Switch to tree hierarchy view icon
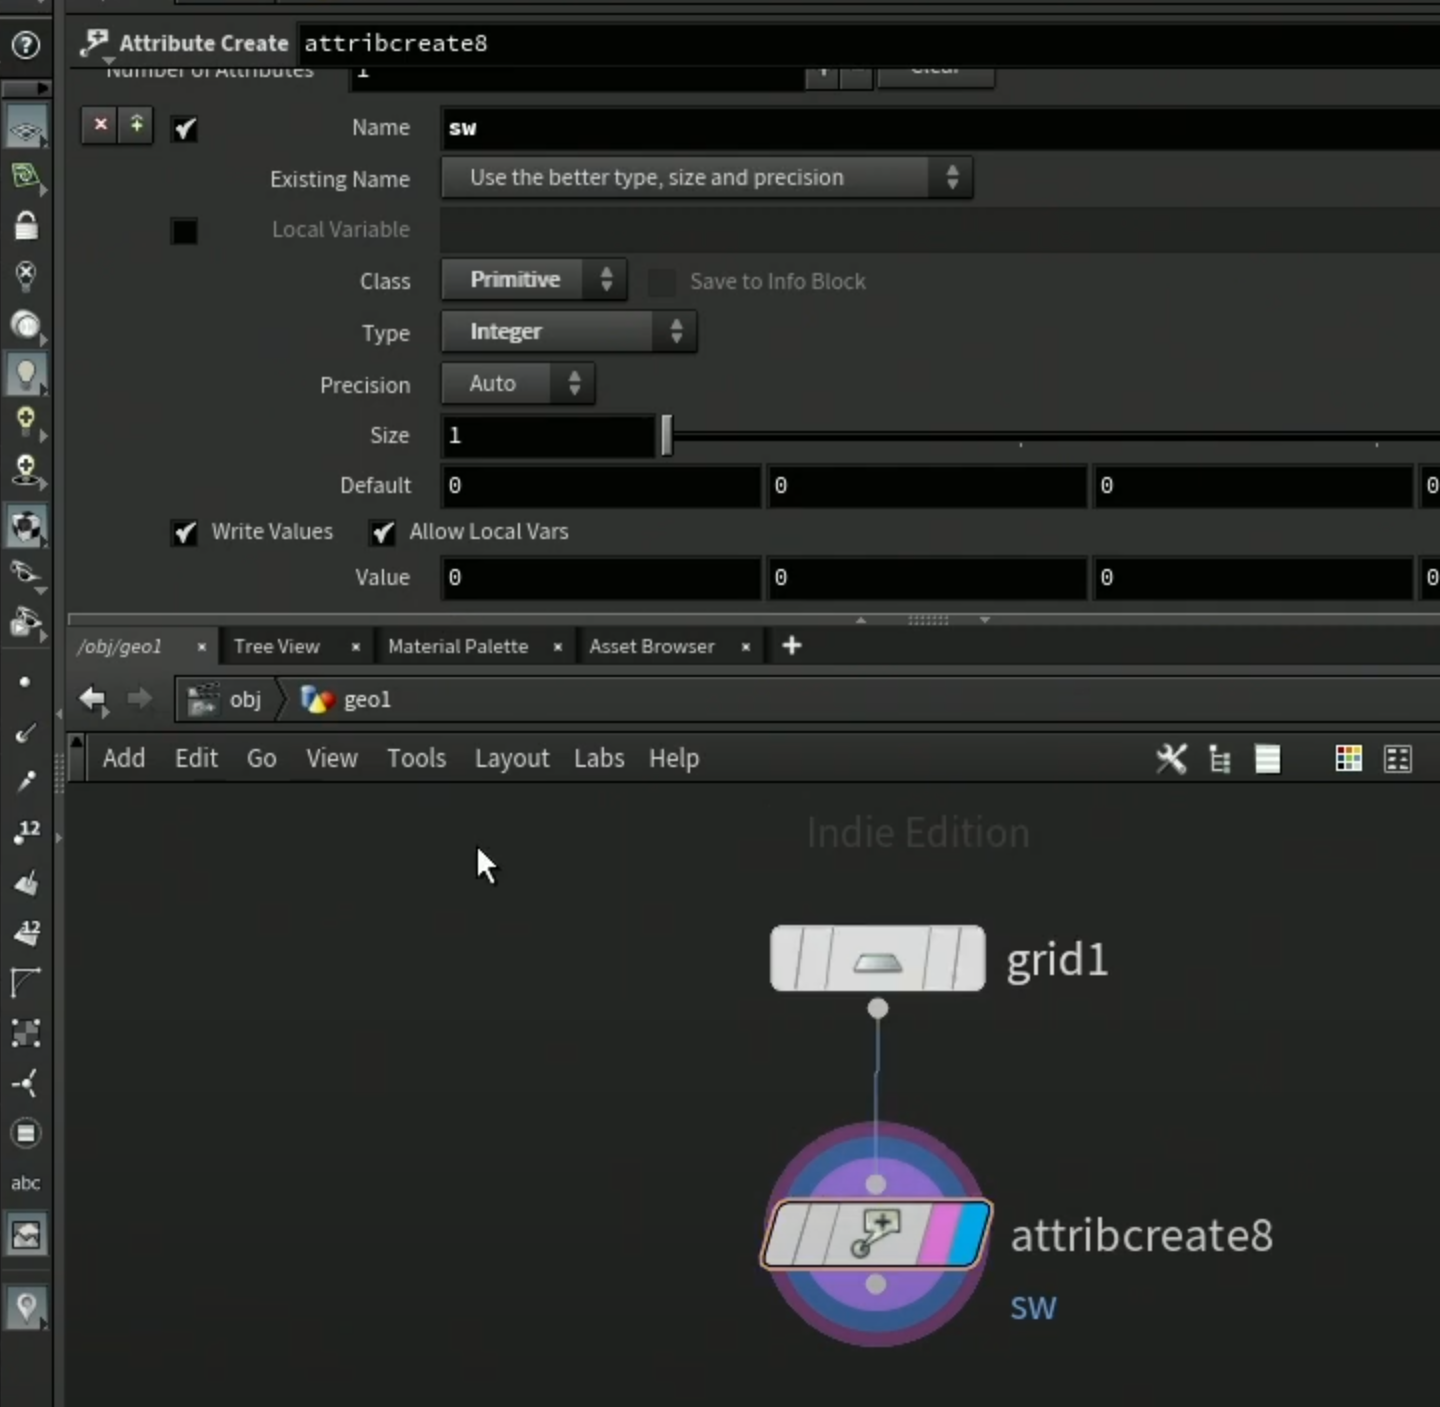Viewport: 1440px width, 1407px height. tap(1219, 759)
